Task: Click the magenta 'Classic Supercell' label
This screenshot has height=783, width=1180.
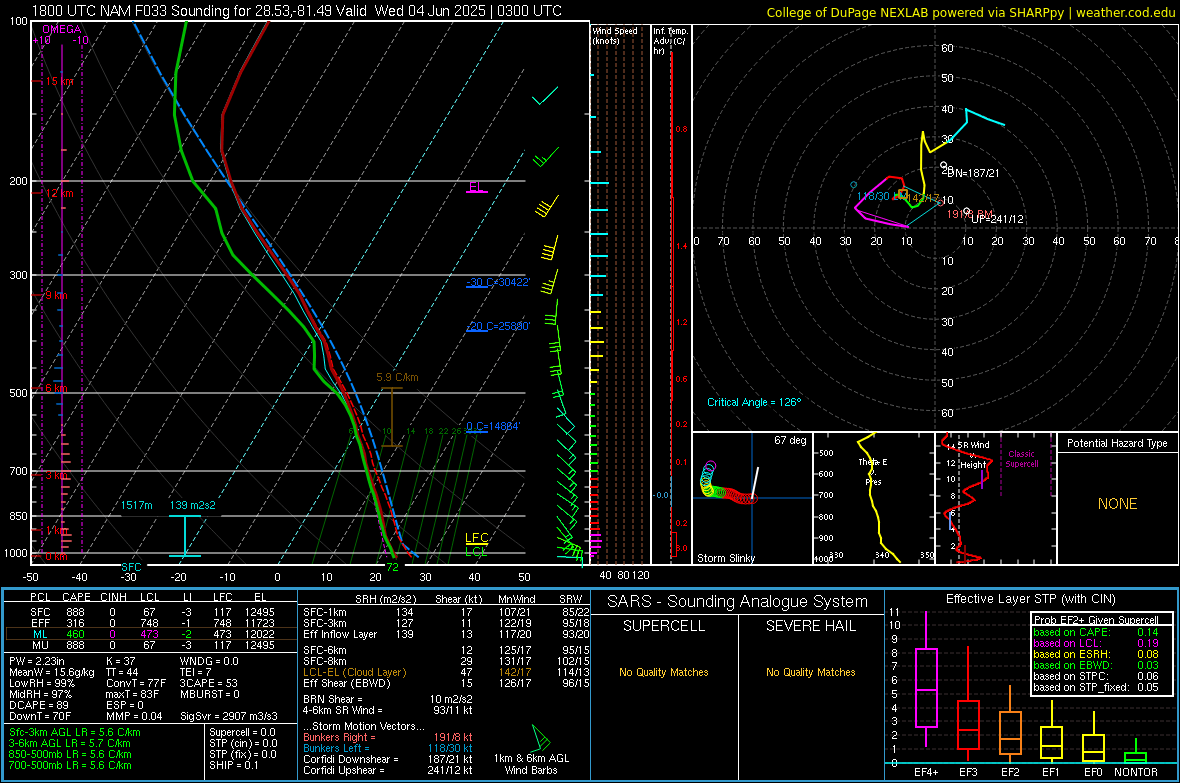Action: (1022, 459)
